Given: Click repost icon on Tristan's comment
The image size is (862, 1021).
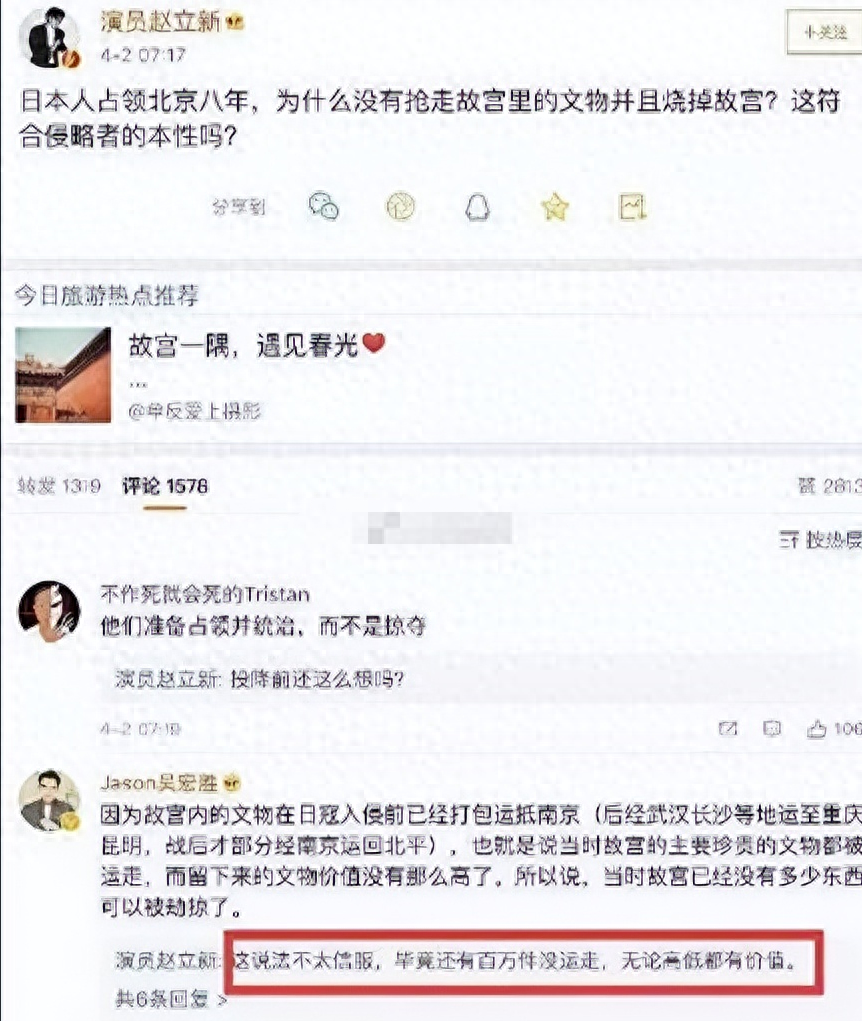Looking at the screenshot, I should pos(728,728).
